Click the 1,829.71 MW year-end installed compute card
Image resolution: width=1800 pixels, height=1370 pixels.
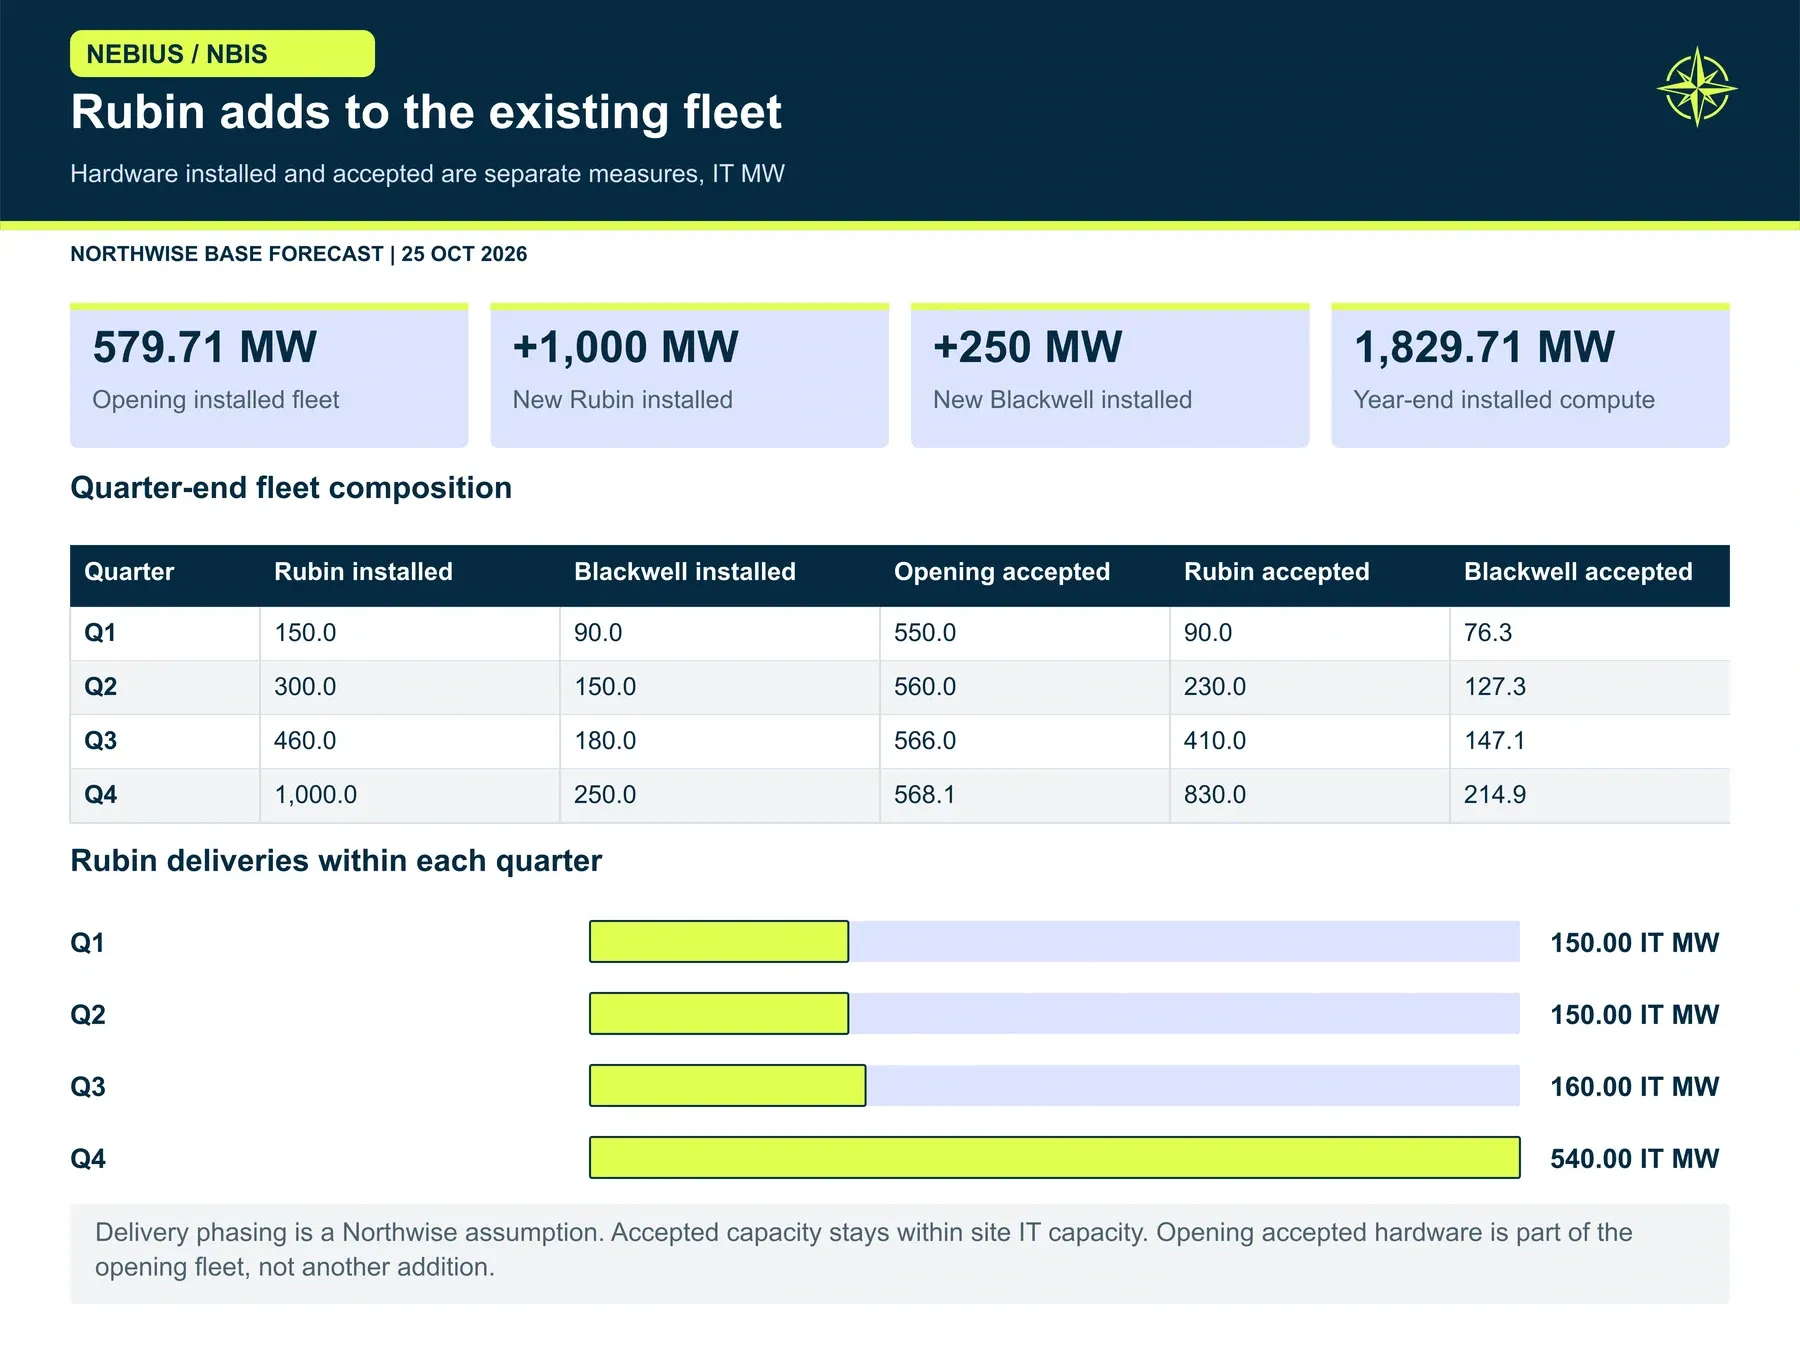(1530, 375)
